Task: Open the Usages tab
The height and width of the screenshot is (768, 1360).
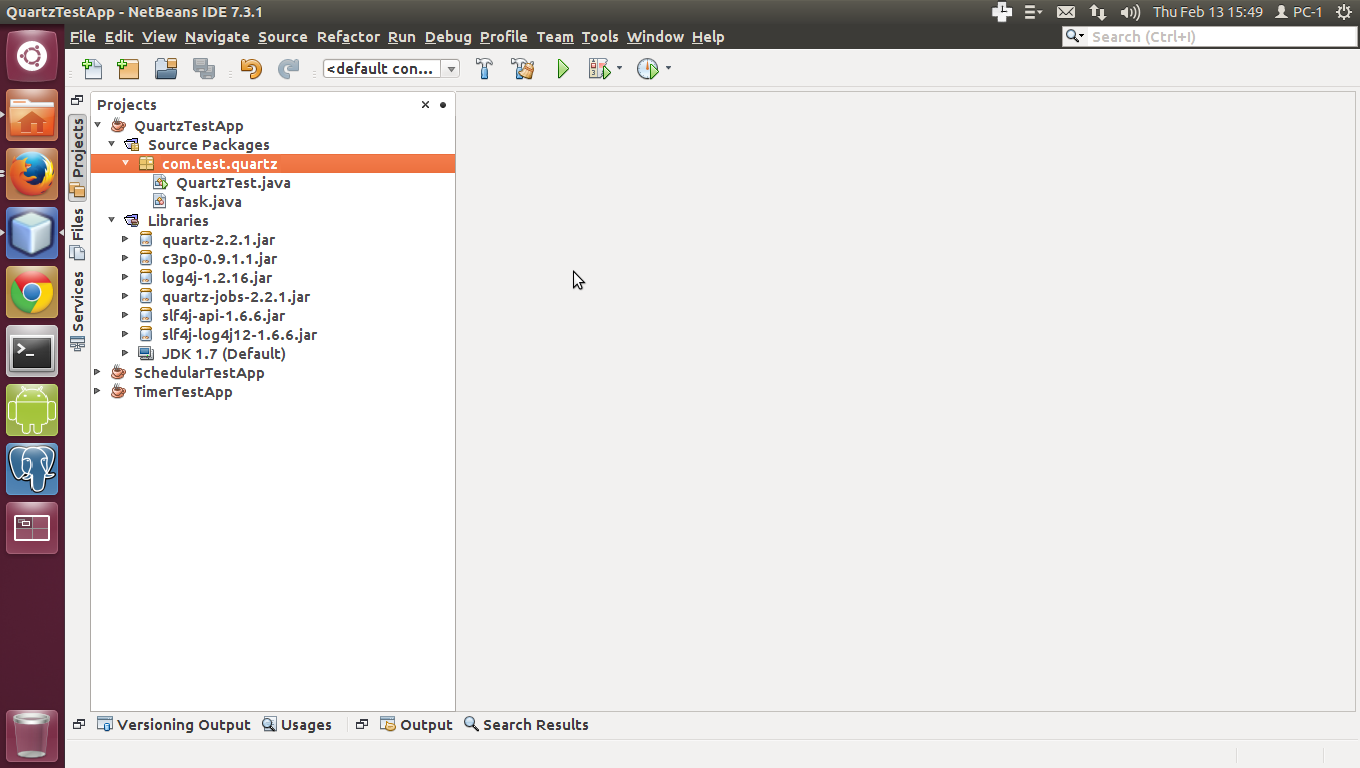Action: [x=297, y=725]
